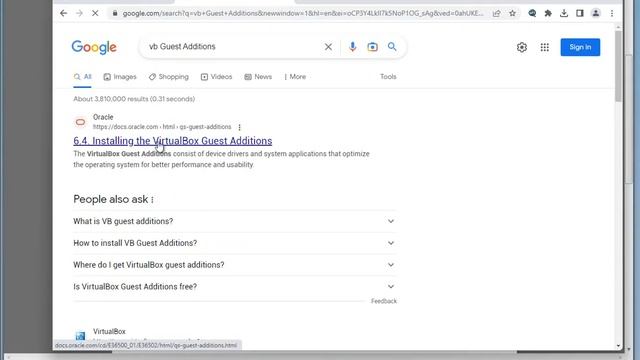The height and width of the screenshot is (360, 640).
Task: Open Google settings gear icon
Action: click(522, 47)
